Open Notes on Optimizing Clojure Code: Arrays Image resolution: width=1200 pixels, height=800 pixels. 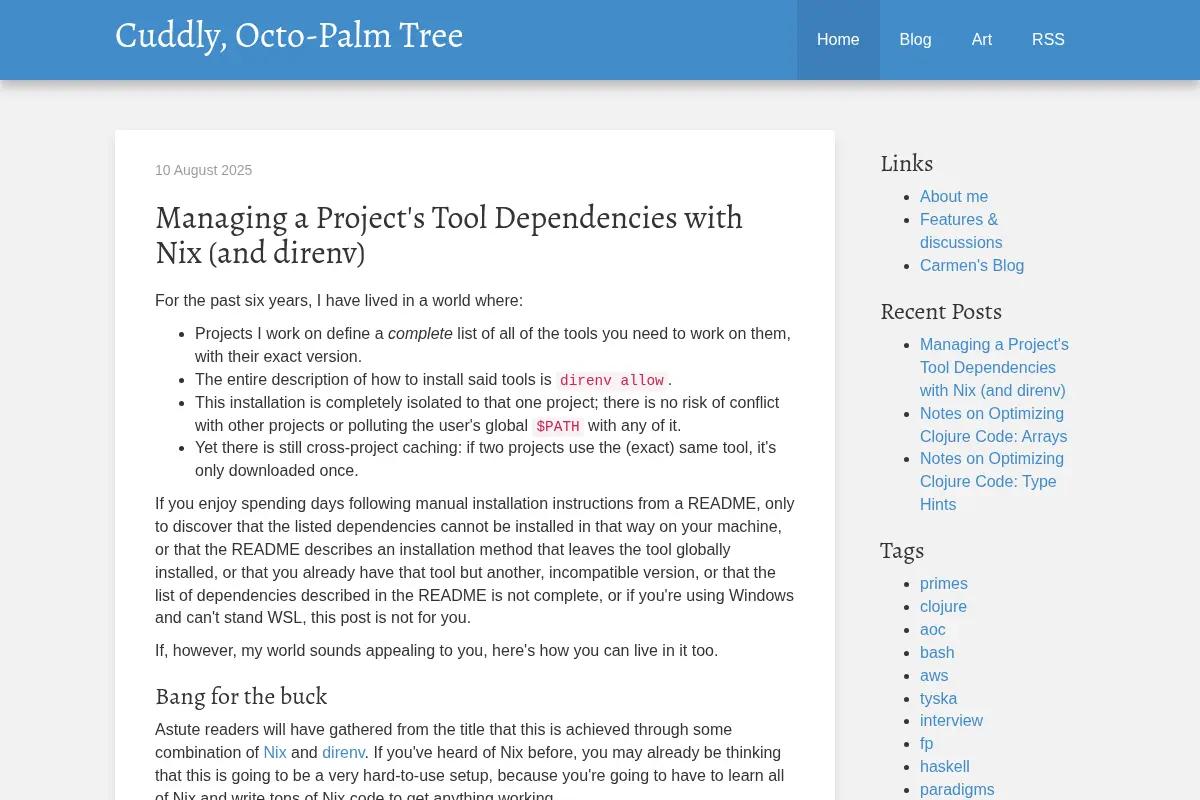click(x=993, y=425)
